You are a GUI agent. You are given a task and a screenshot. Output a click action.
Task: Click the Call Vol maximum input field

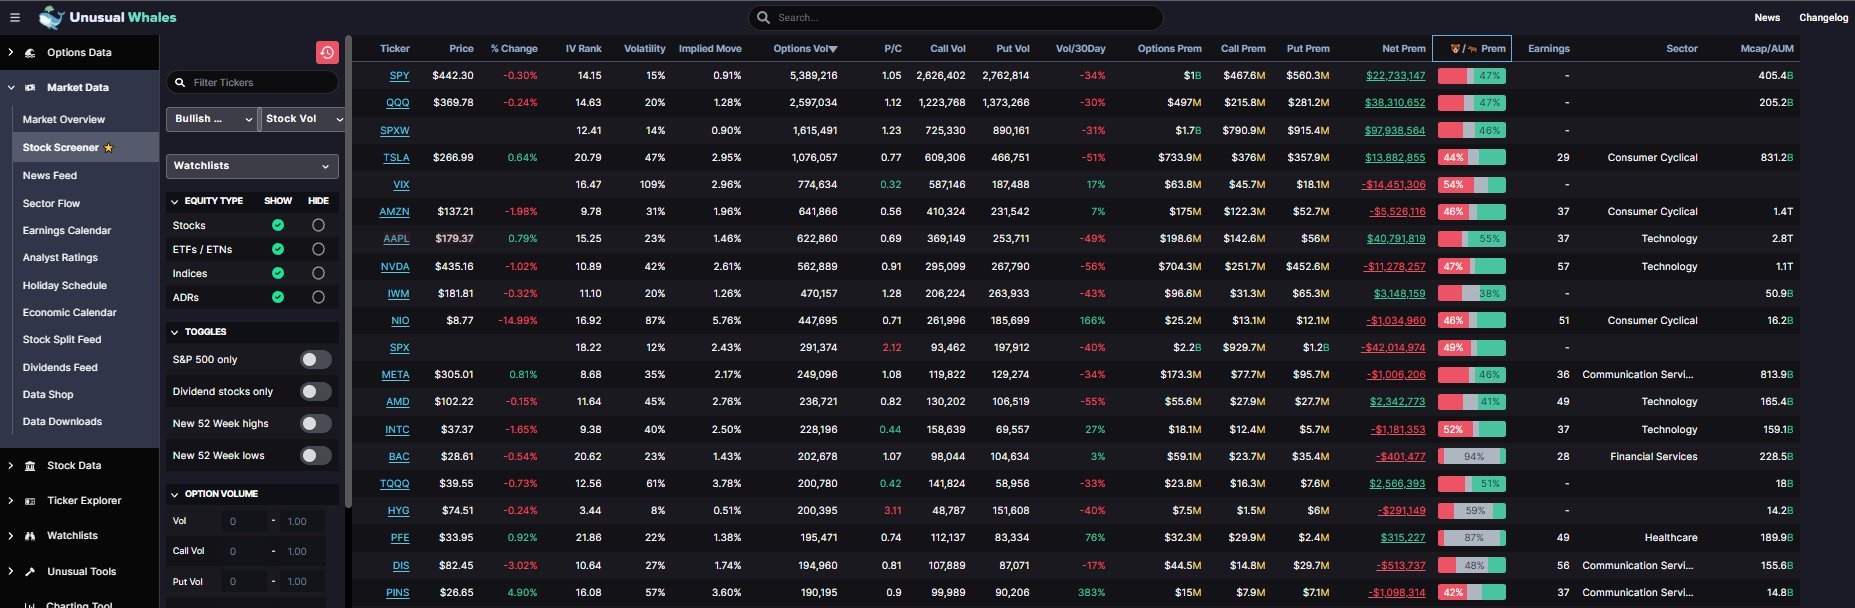[303, 552]
